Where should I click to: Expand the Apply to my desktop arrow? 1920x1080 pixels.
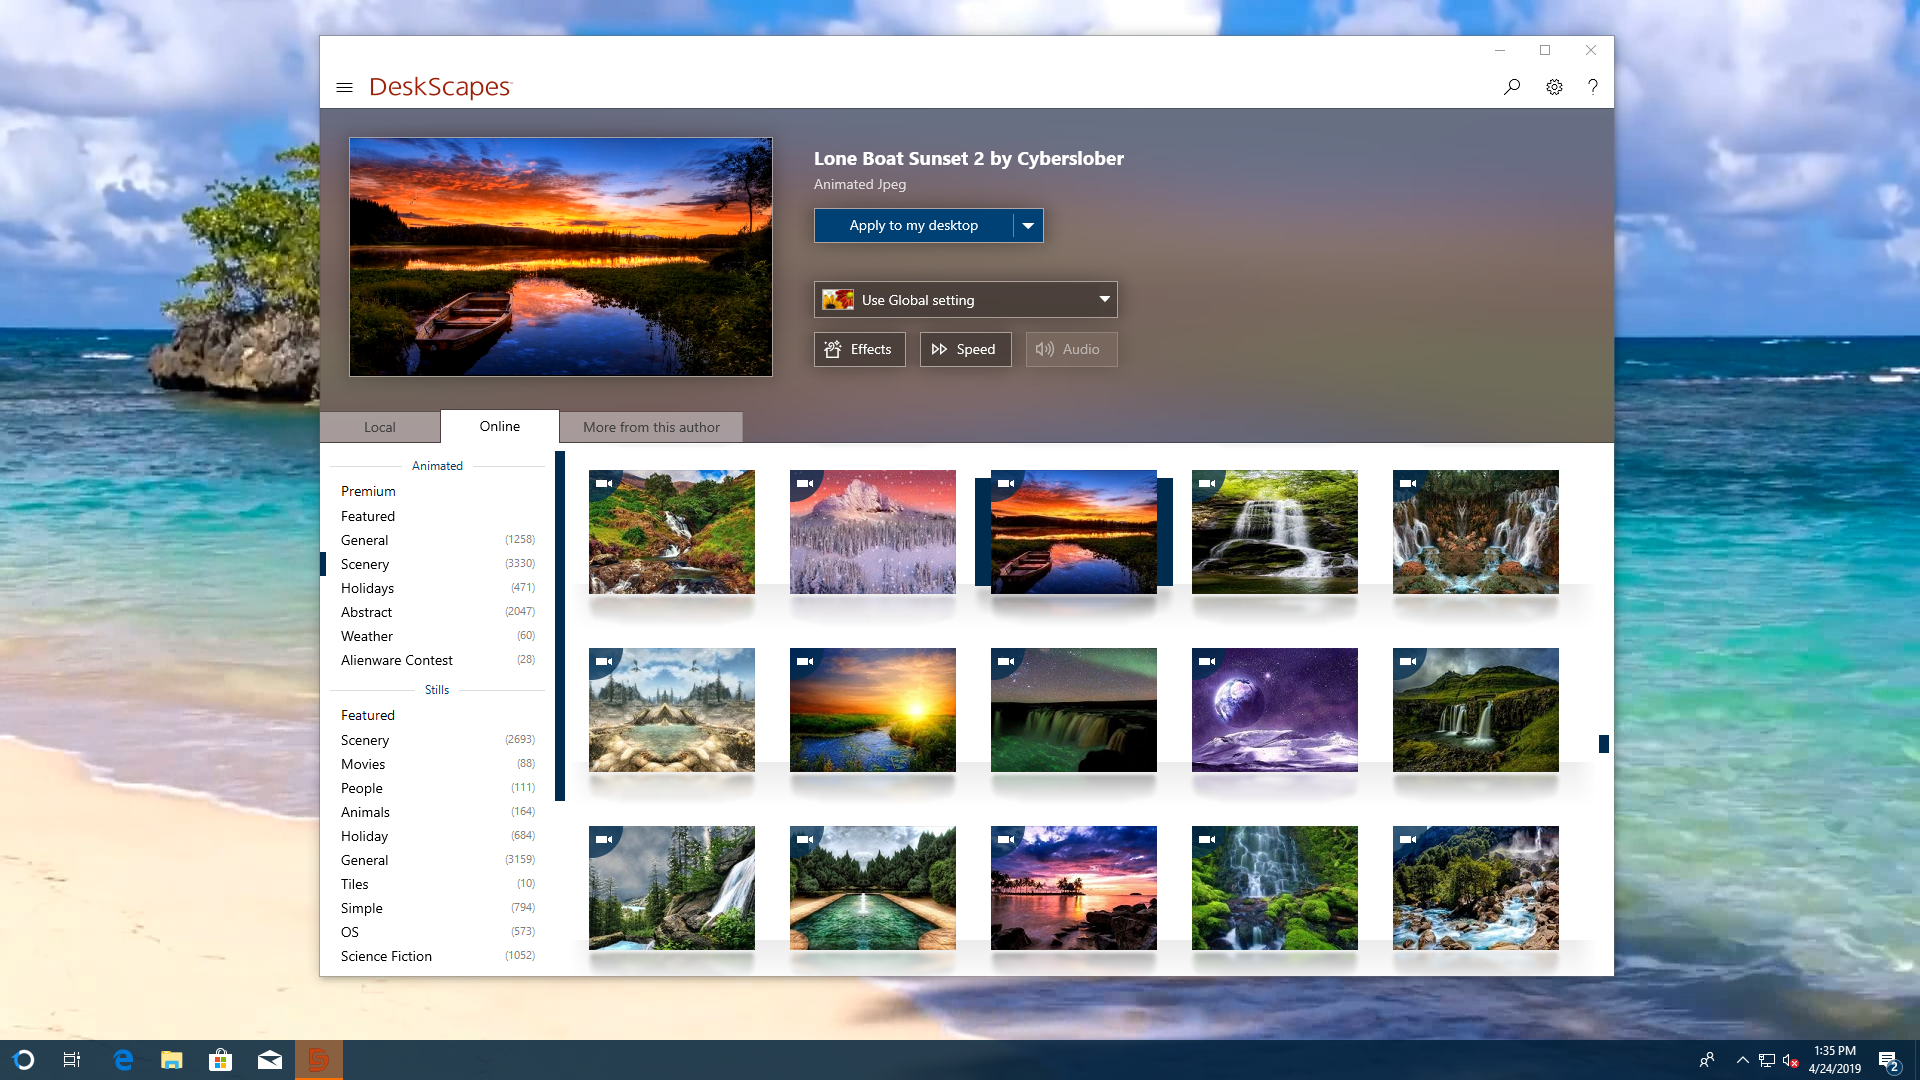click(1028, 226)
